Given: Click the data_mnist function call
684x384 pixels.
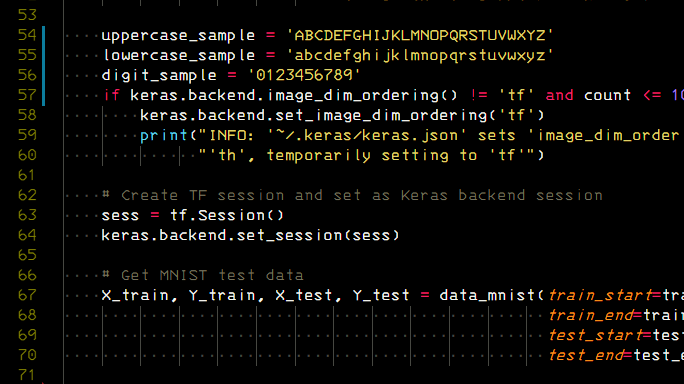Looking at the screenshot, I should coord(487,295).
